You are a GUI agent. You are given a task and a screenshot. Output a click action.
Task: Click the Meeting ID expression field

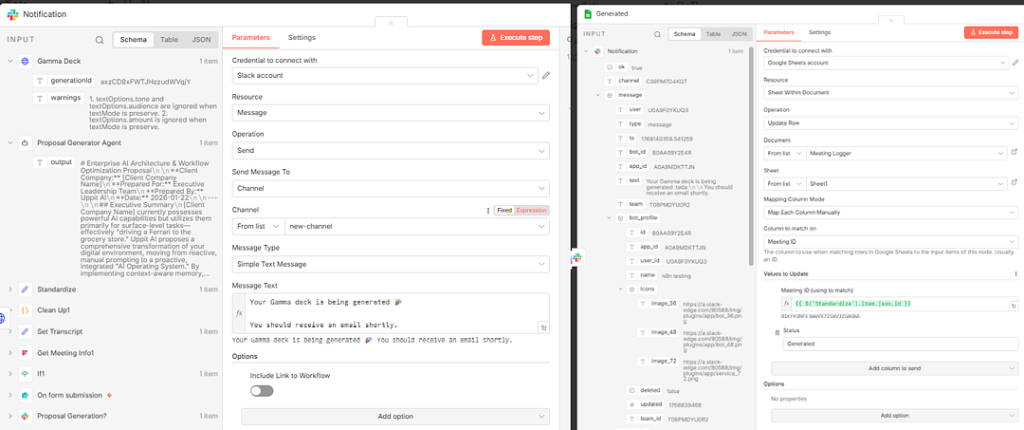pos(900,305)
